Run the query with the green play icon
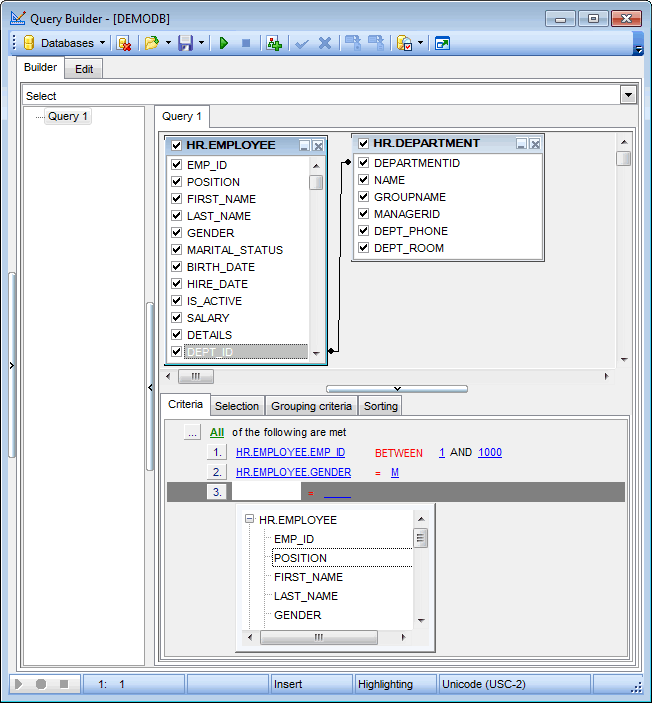The height and width of the screenshot is (703, 652). [224, 43]
